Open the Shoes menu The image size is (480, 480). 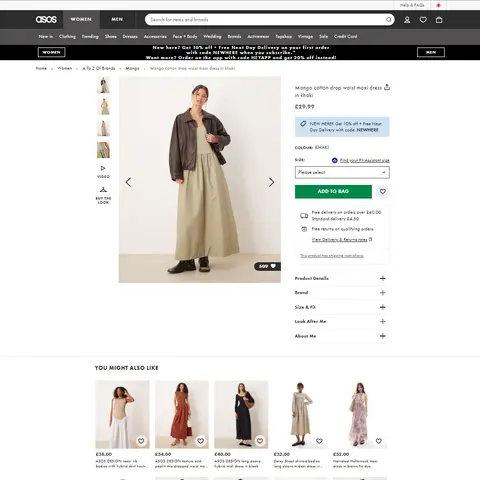[x=111, y=36]
